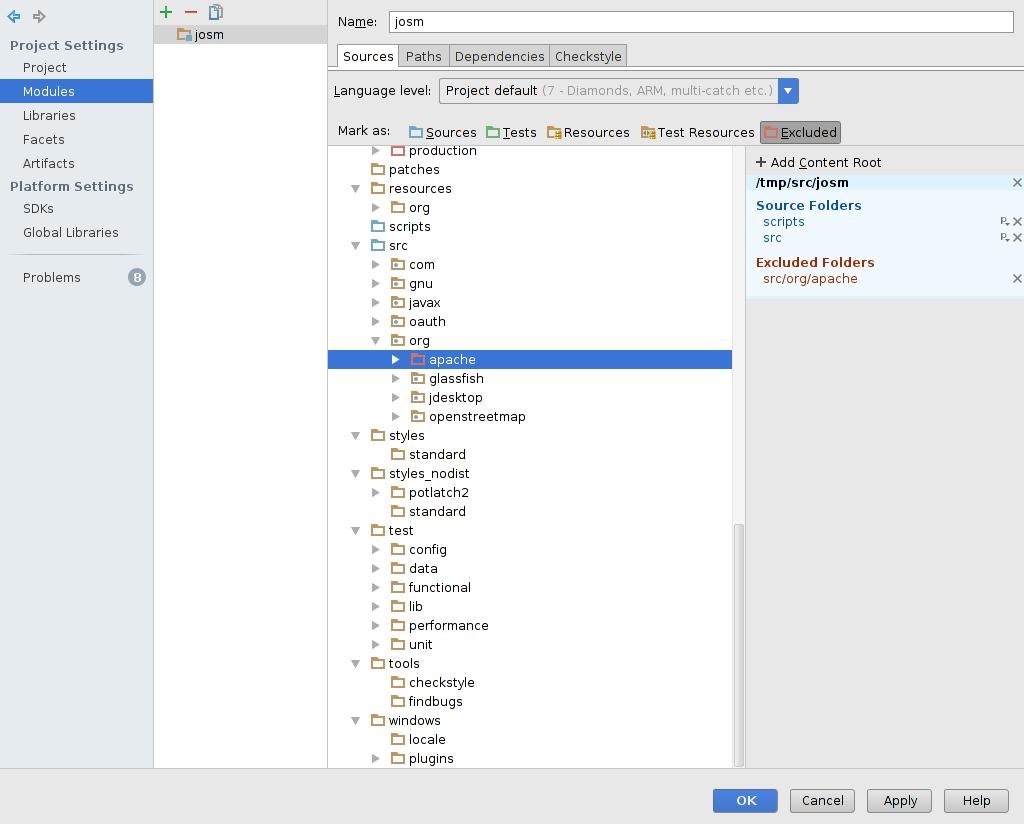Click the back navigation arrow

tap(14, 17)
